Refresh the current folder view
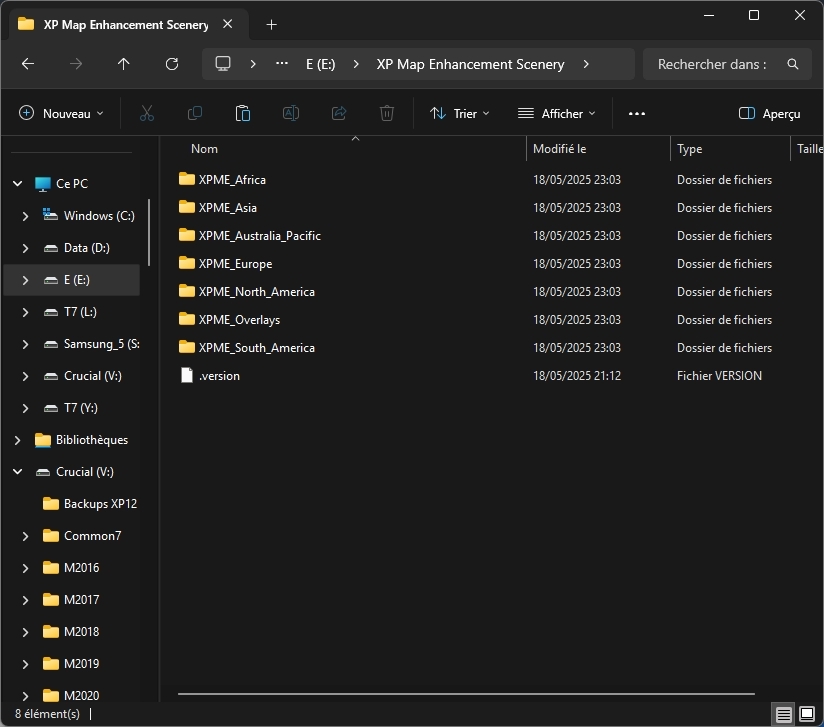The image size is (824, 727). click(172, 64)
